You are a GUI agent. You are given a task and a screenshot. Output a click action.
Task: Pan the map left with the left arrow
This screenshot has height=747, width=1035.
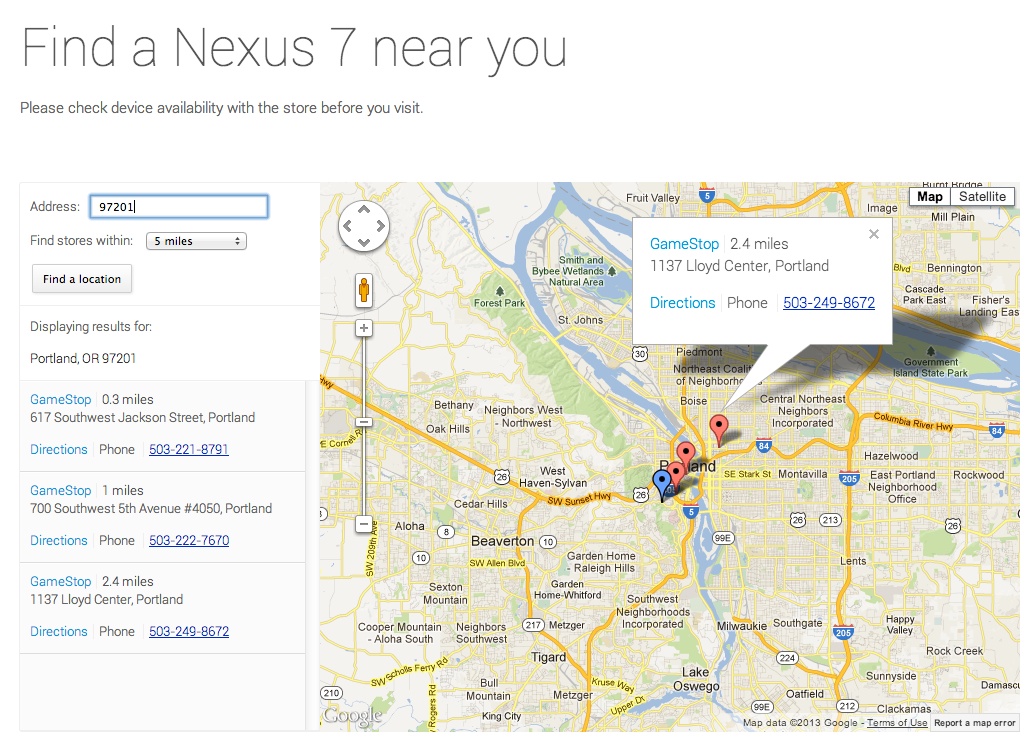click(347, 226)
